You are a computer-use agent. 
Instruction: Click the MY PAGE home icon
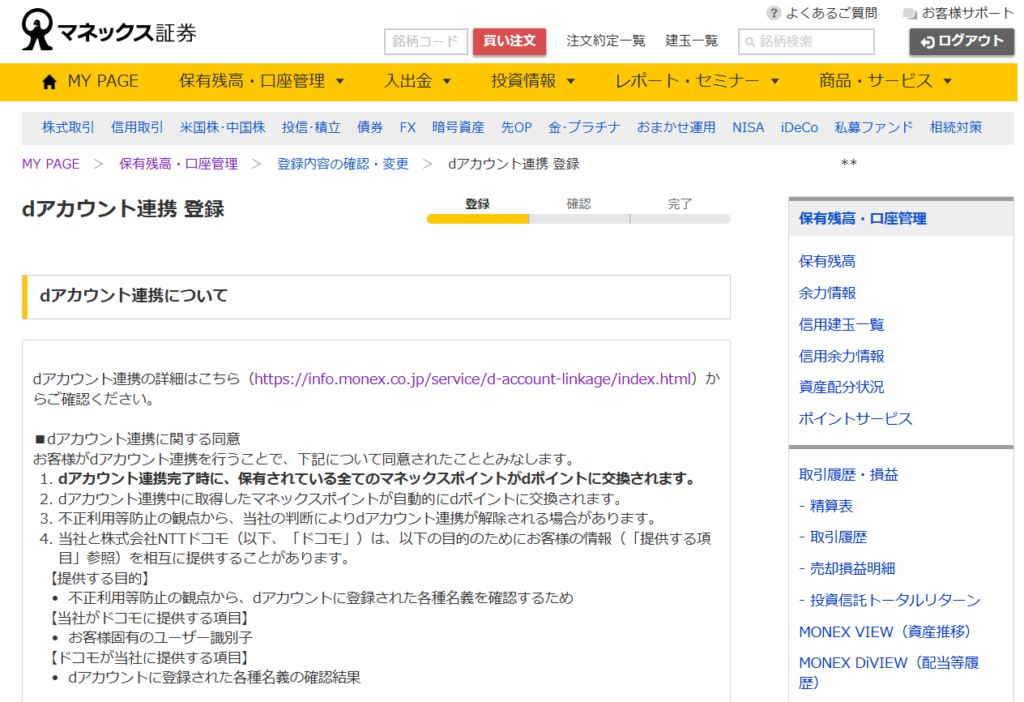[49, 82]
